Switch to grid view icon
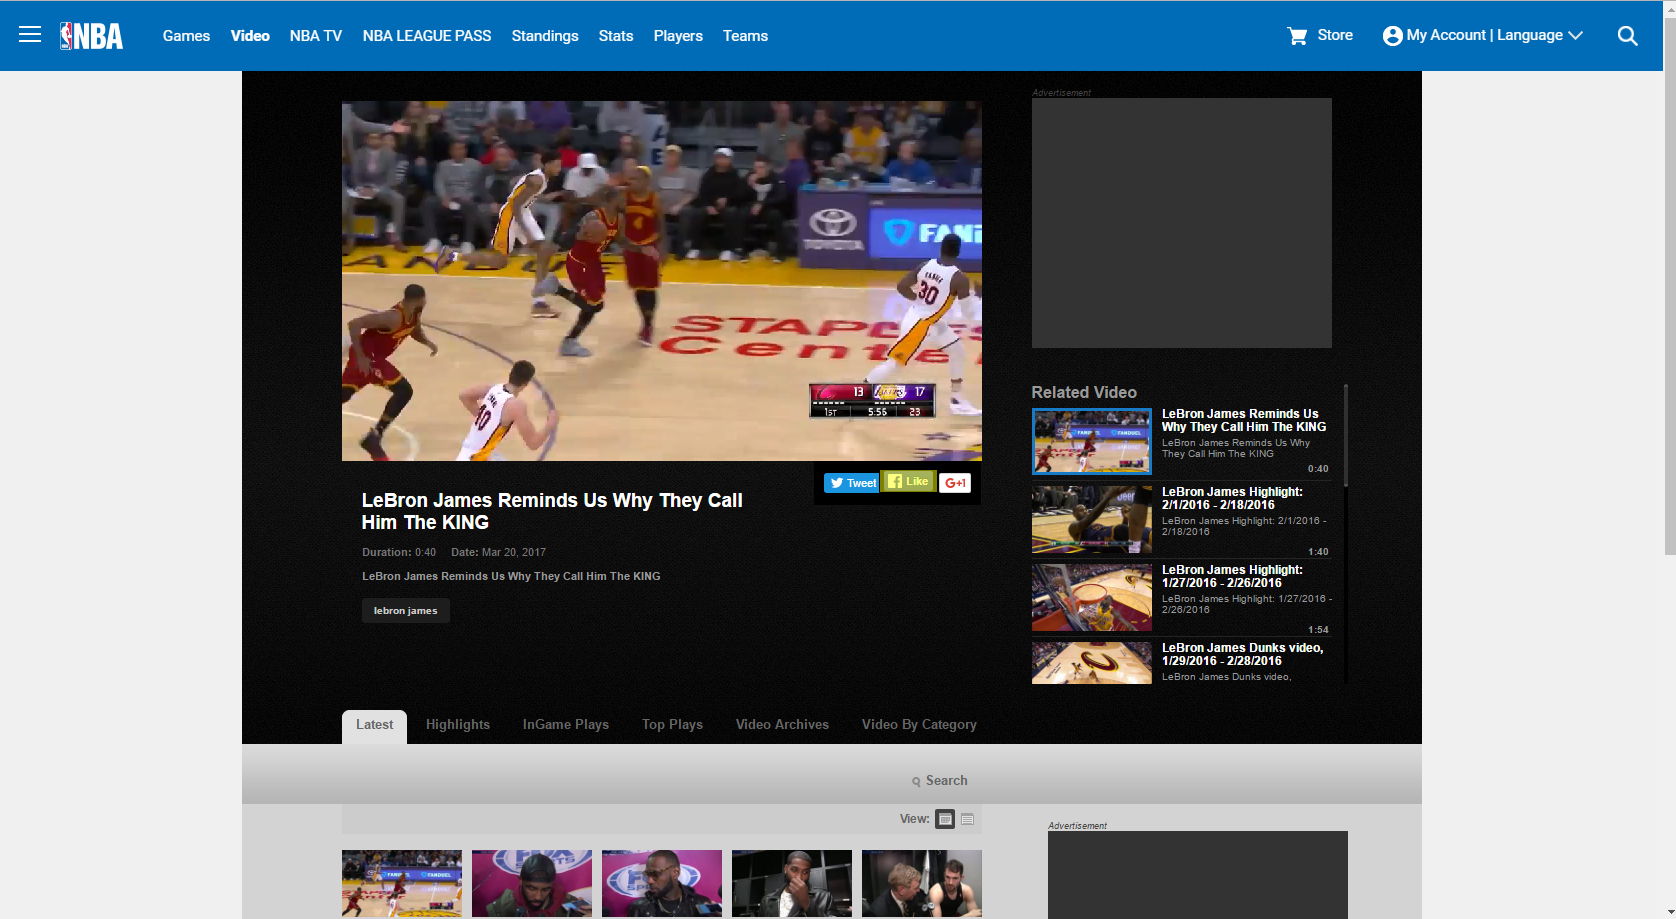This screenshot has width=1676, height=919. 945,819
